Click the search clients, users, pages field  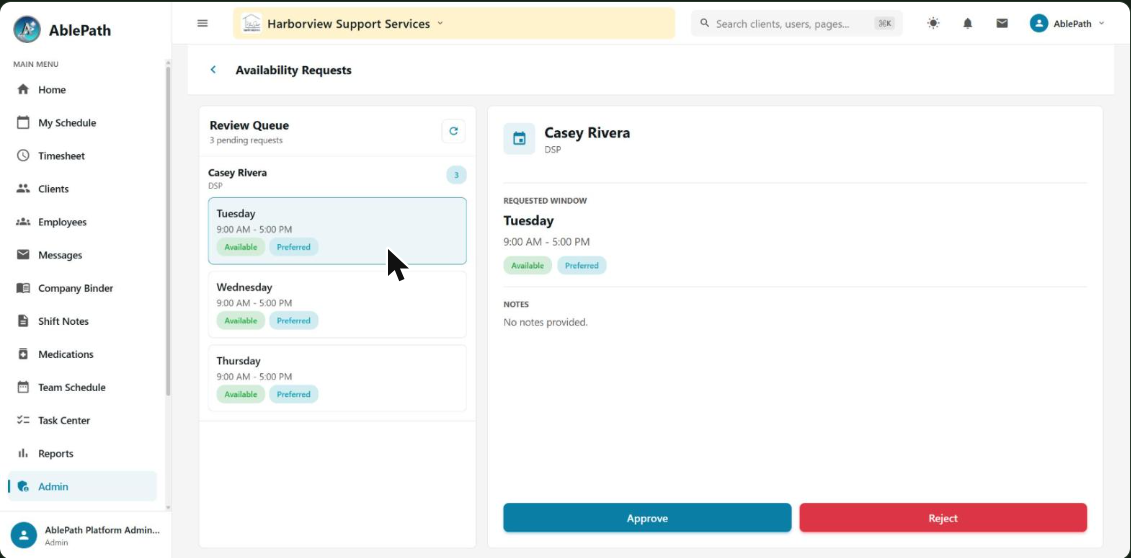click(x=796, y=23)
